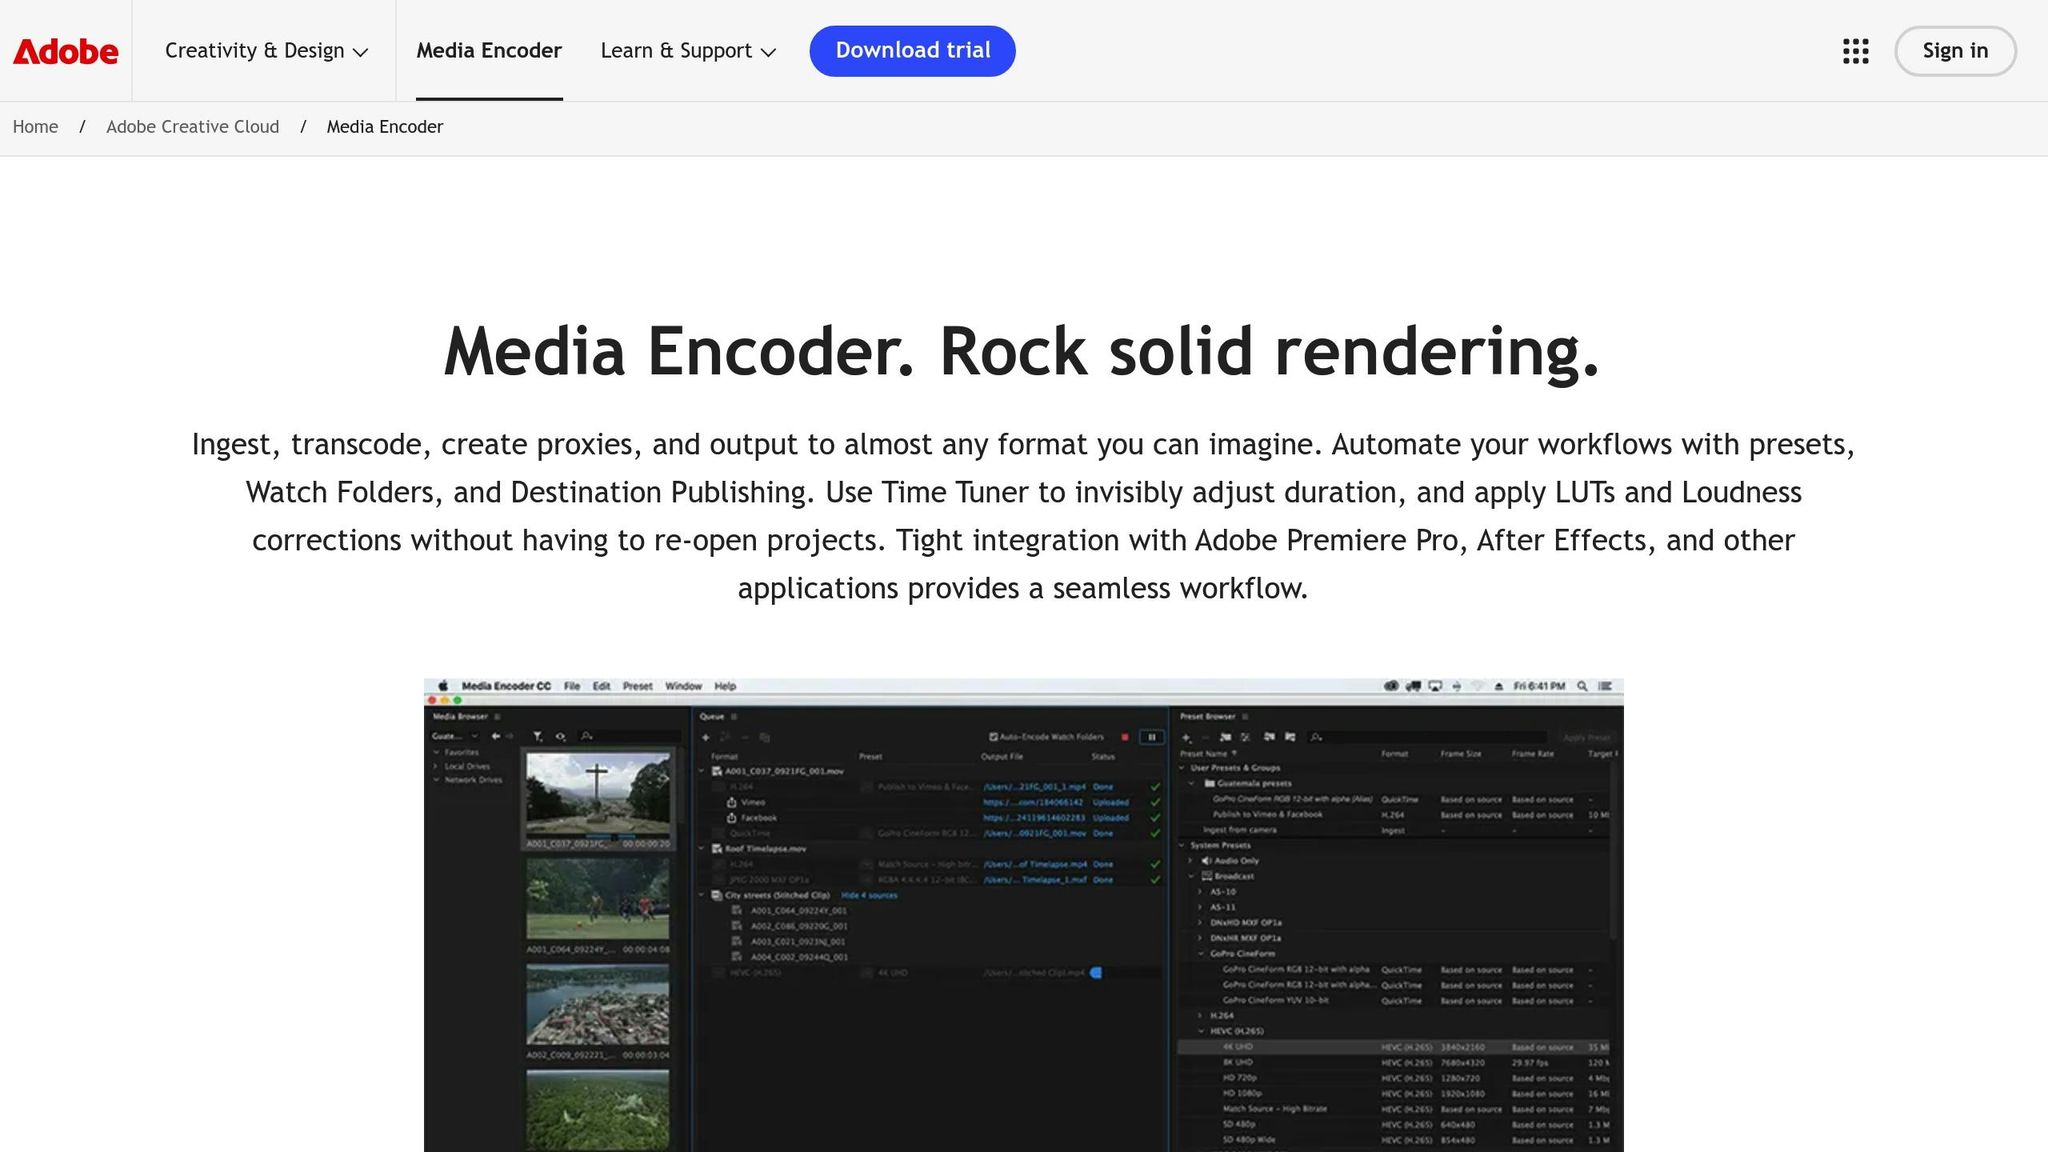Select the filter icon in the Media Browser
The image size is (2048, 1152).
pos(538,736)
